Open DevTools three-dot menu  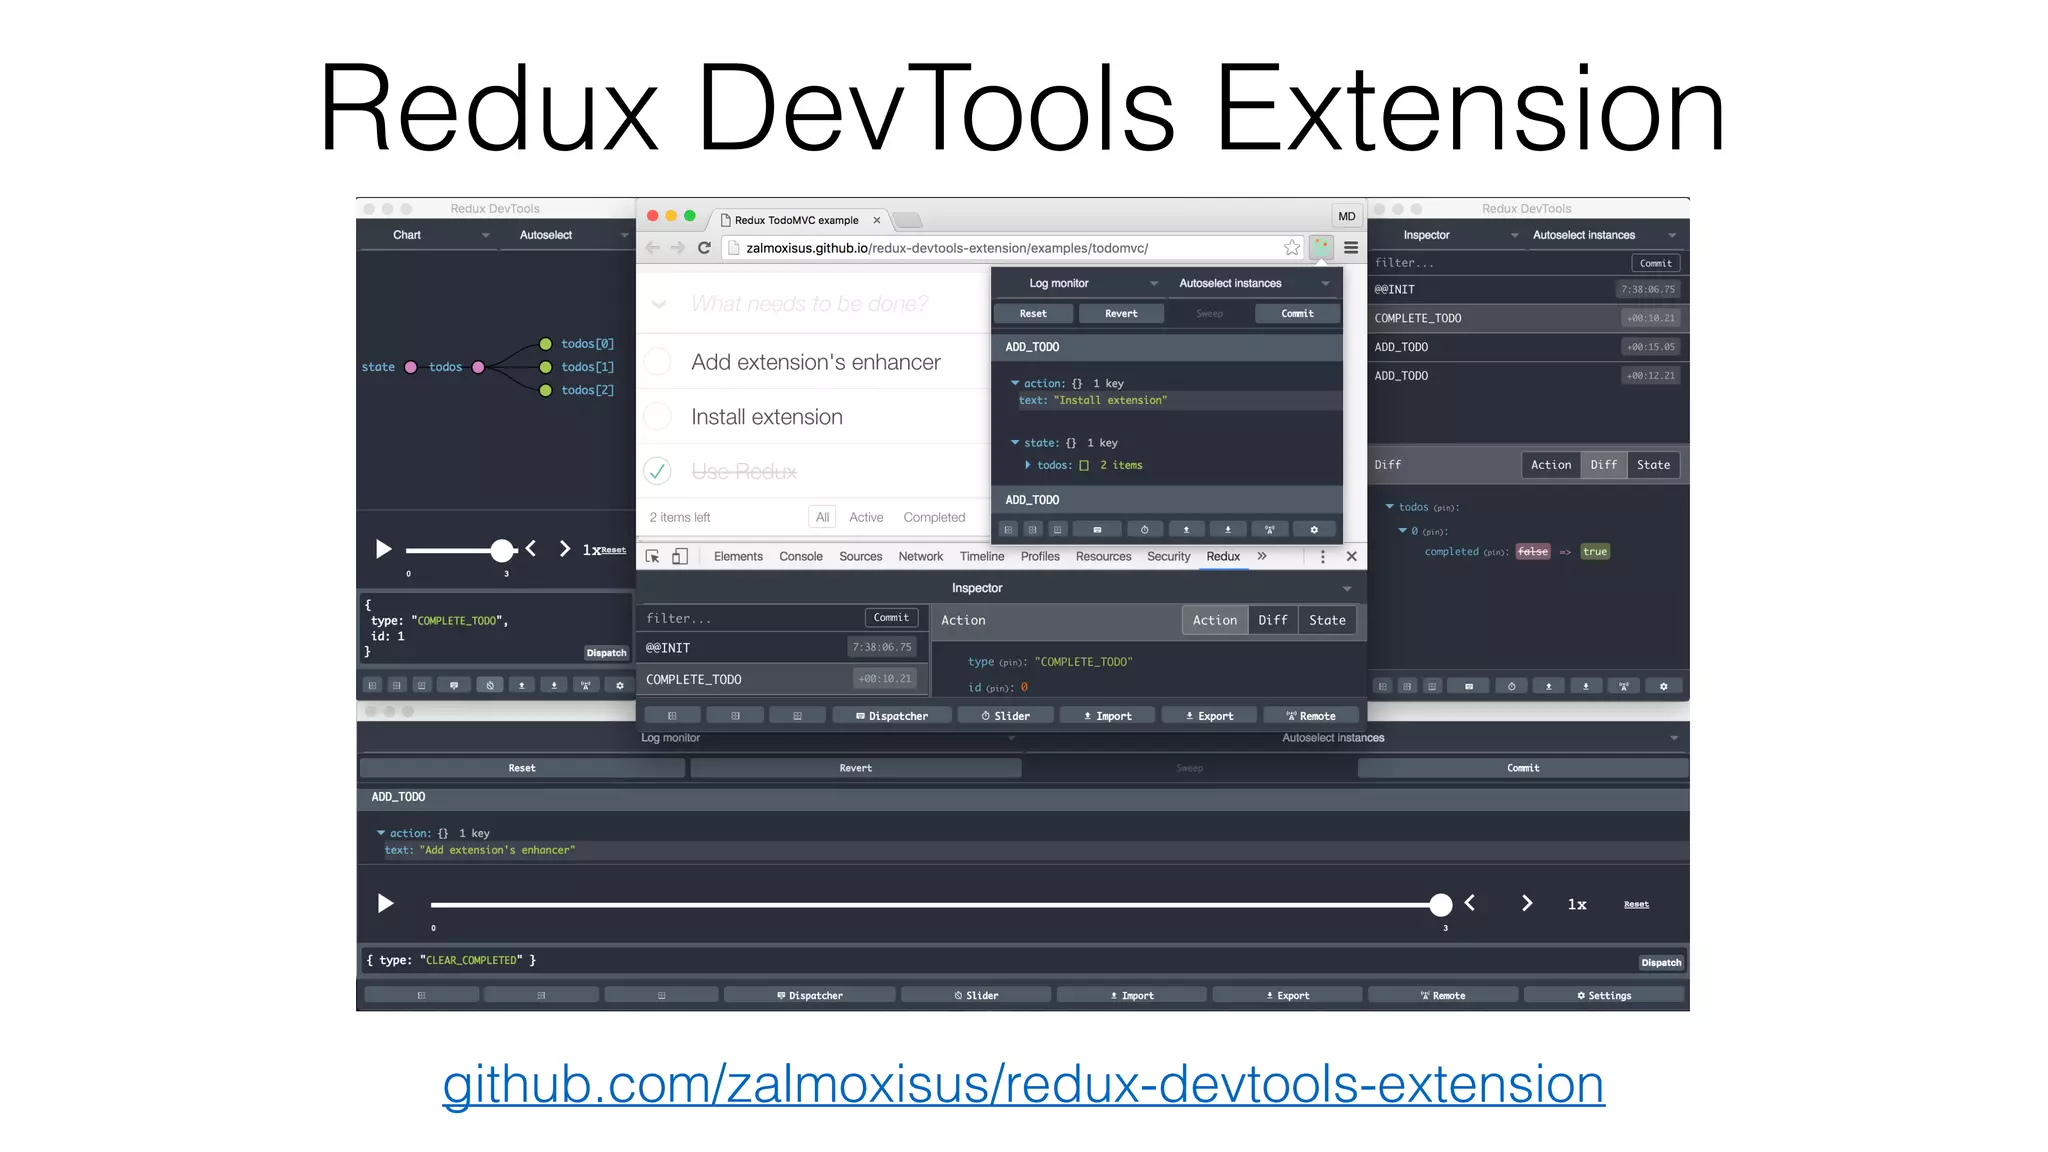(x=1322, y=556)
